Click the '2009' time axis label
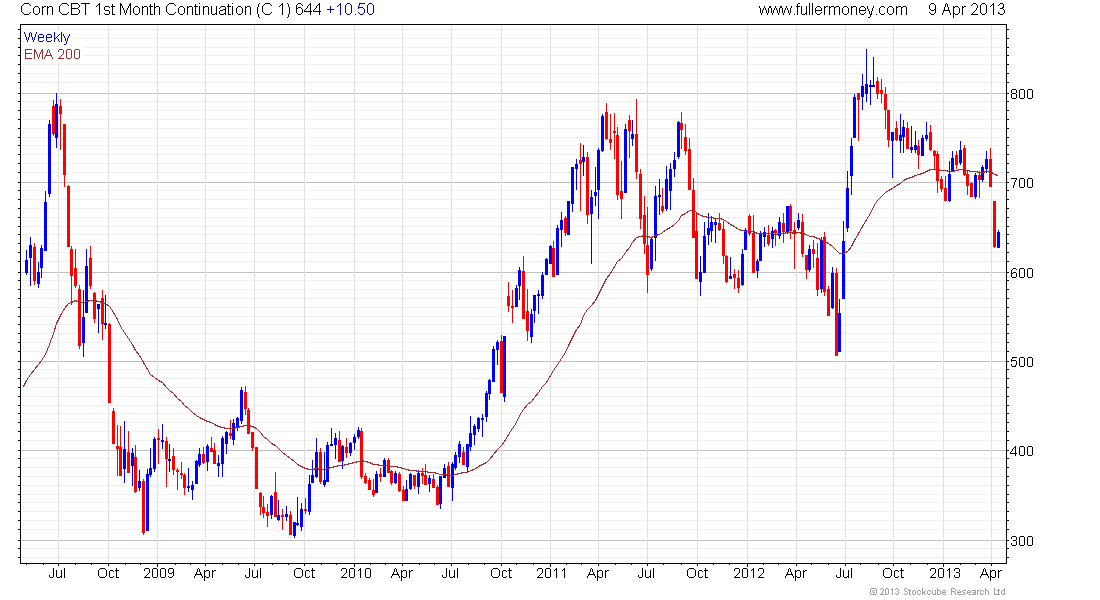 coord(159,573)
